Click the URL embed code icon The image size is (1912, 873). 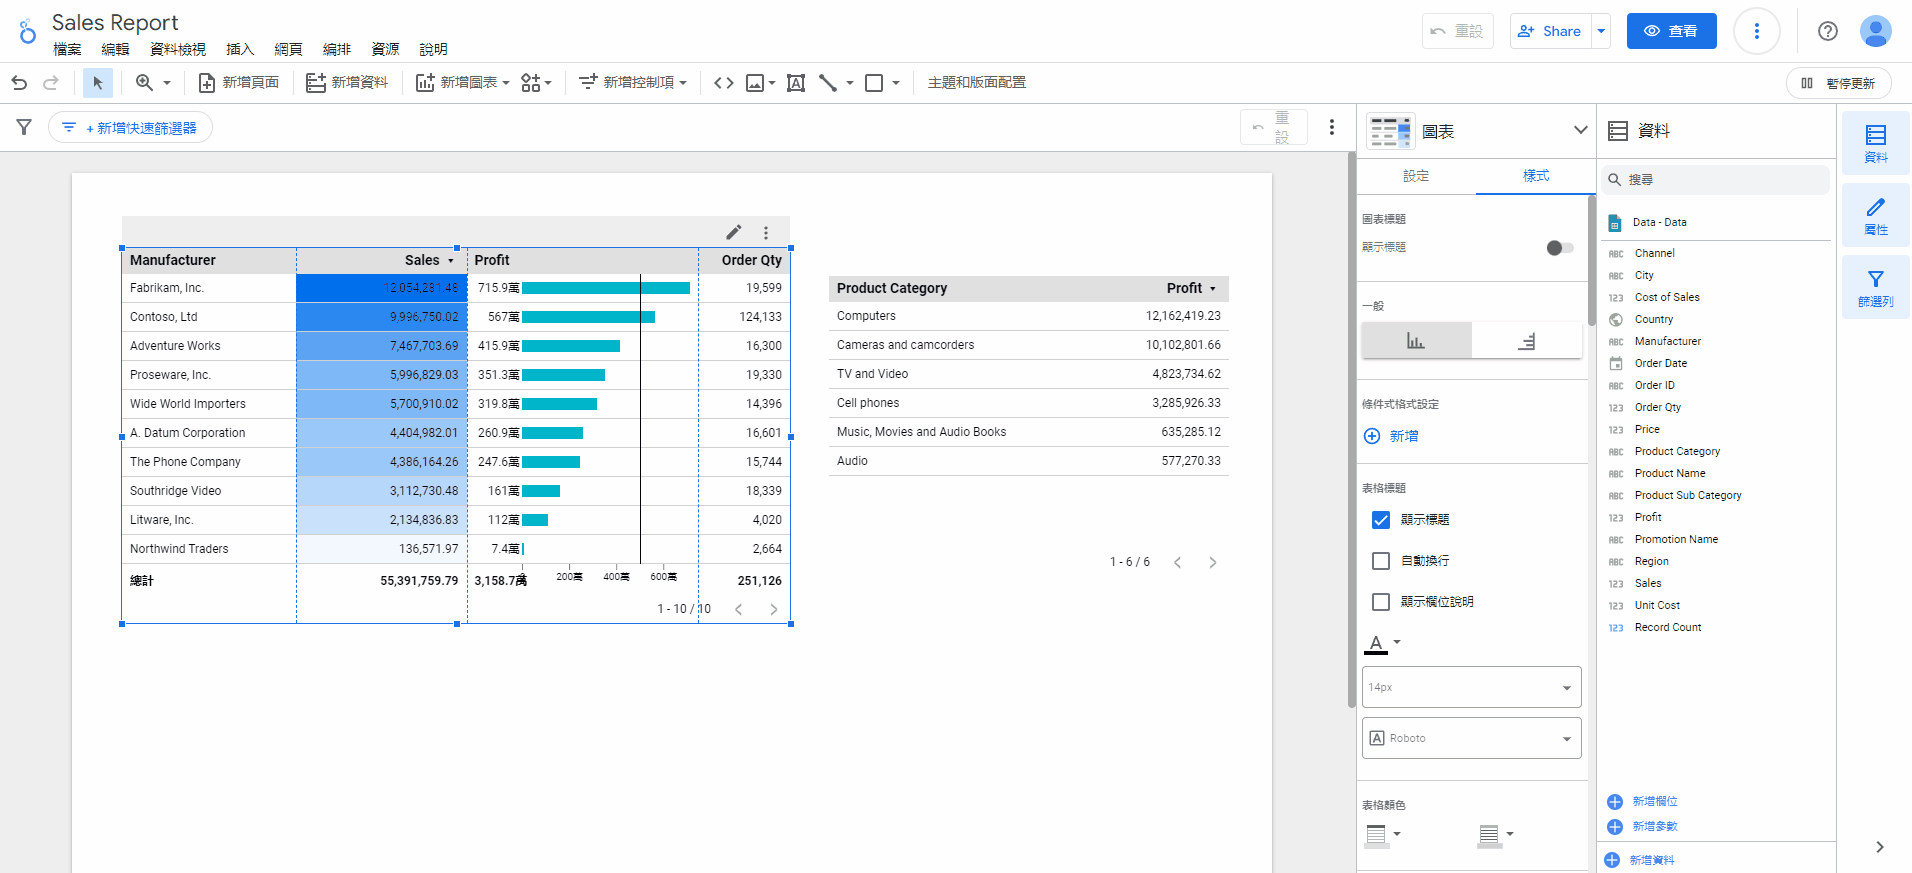click(724, 83)
